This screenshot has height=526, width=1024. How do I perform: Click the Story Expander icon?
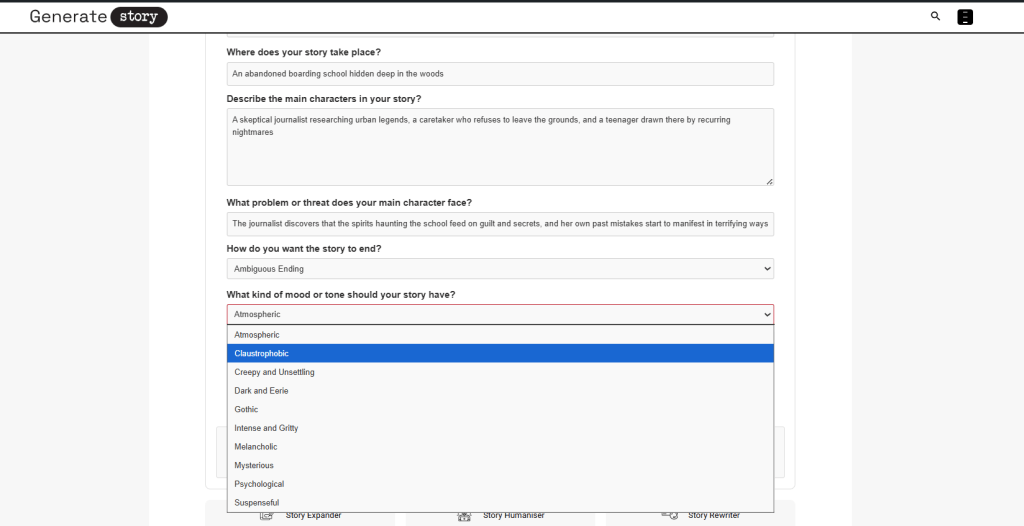[267, 516]
